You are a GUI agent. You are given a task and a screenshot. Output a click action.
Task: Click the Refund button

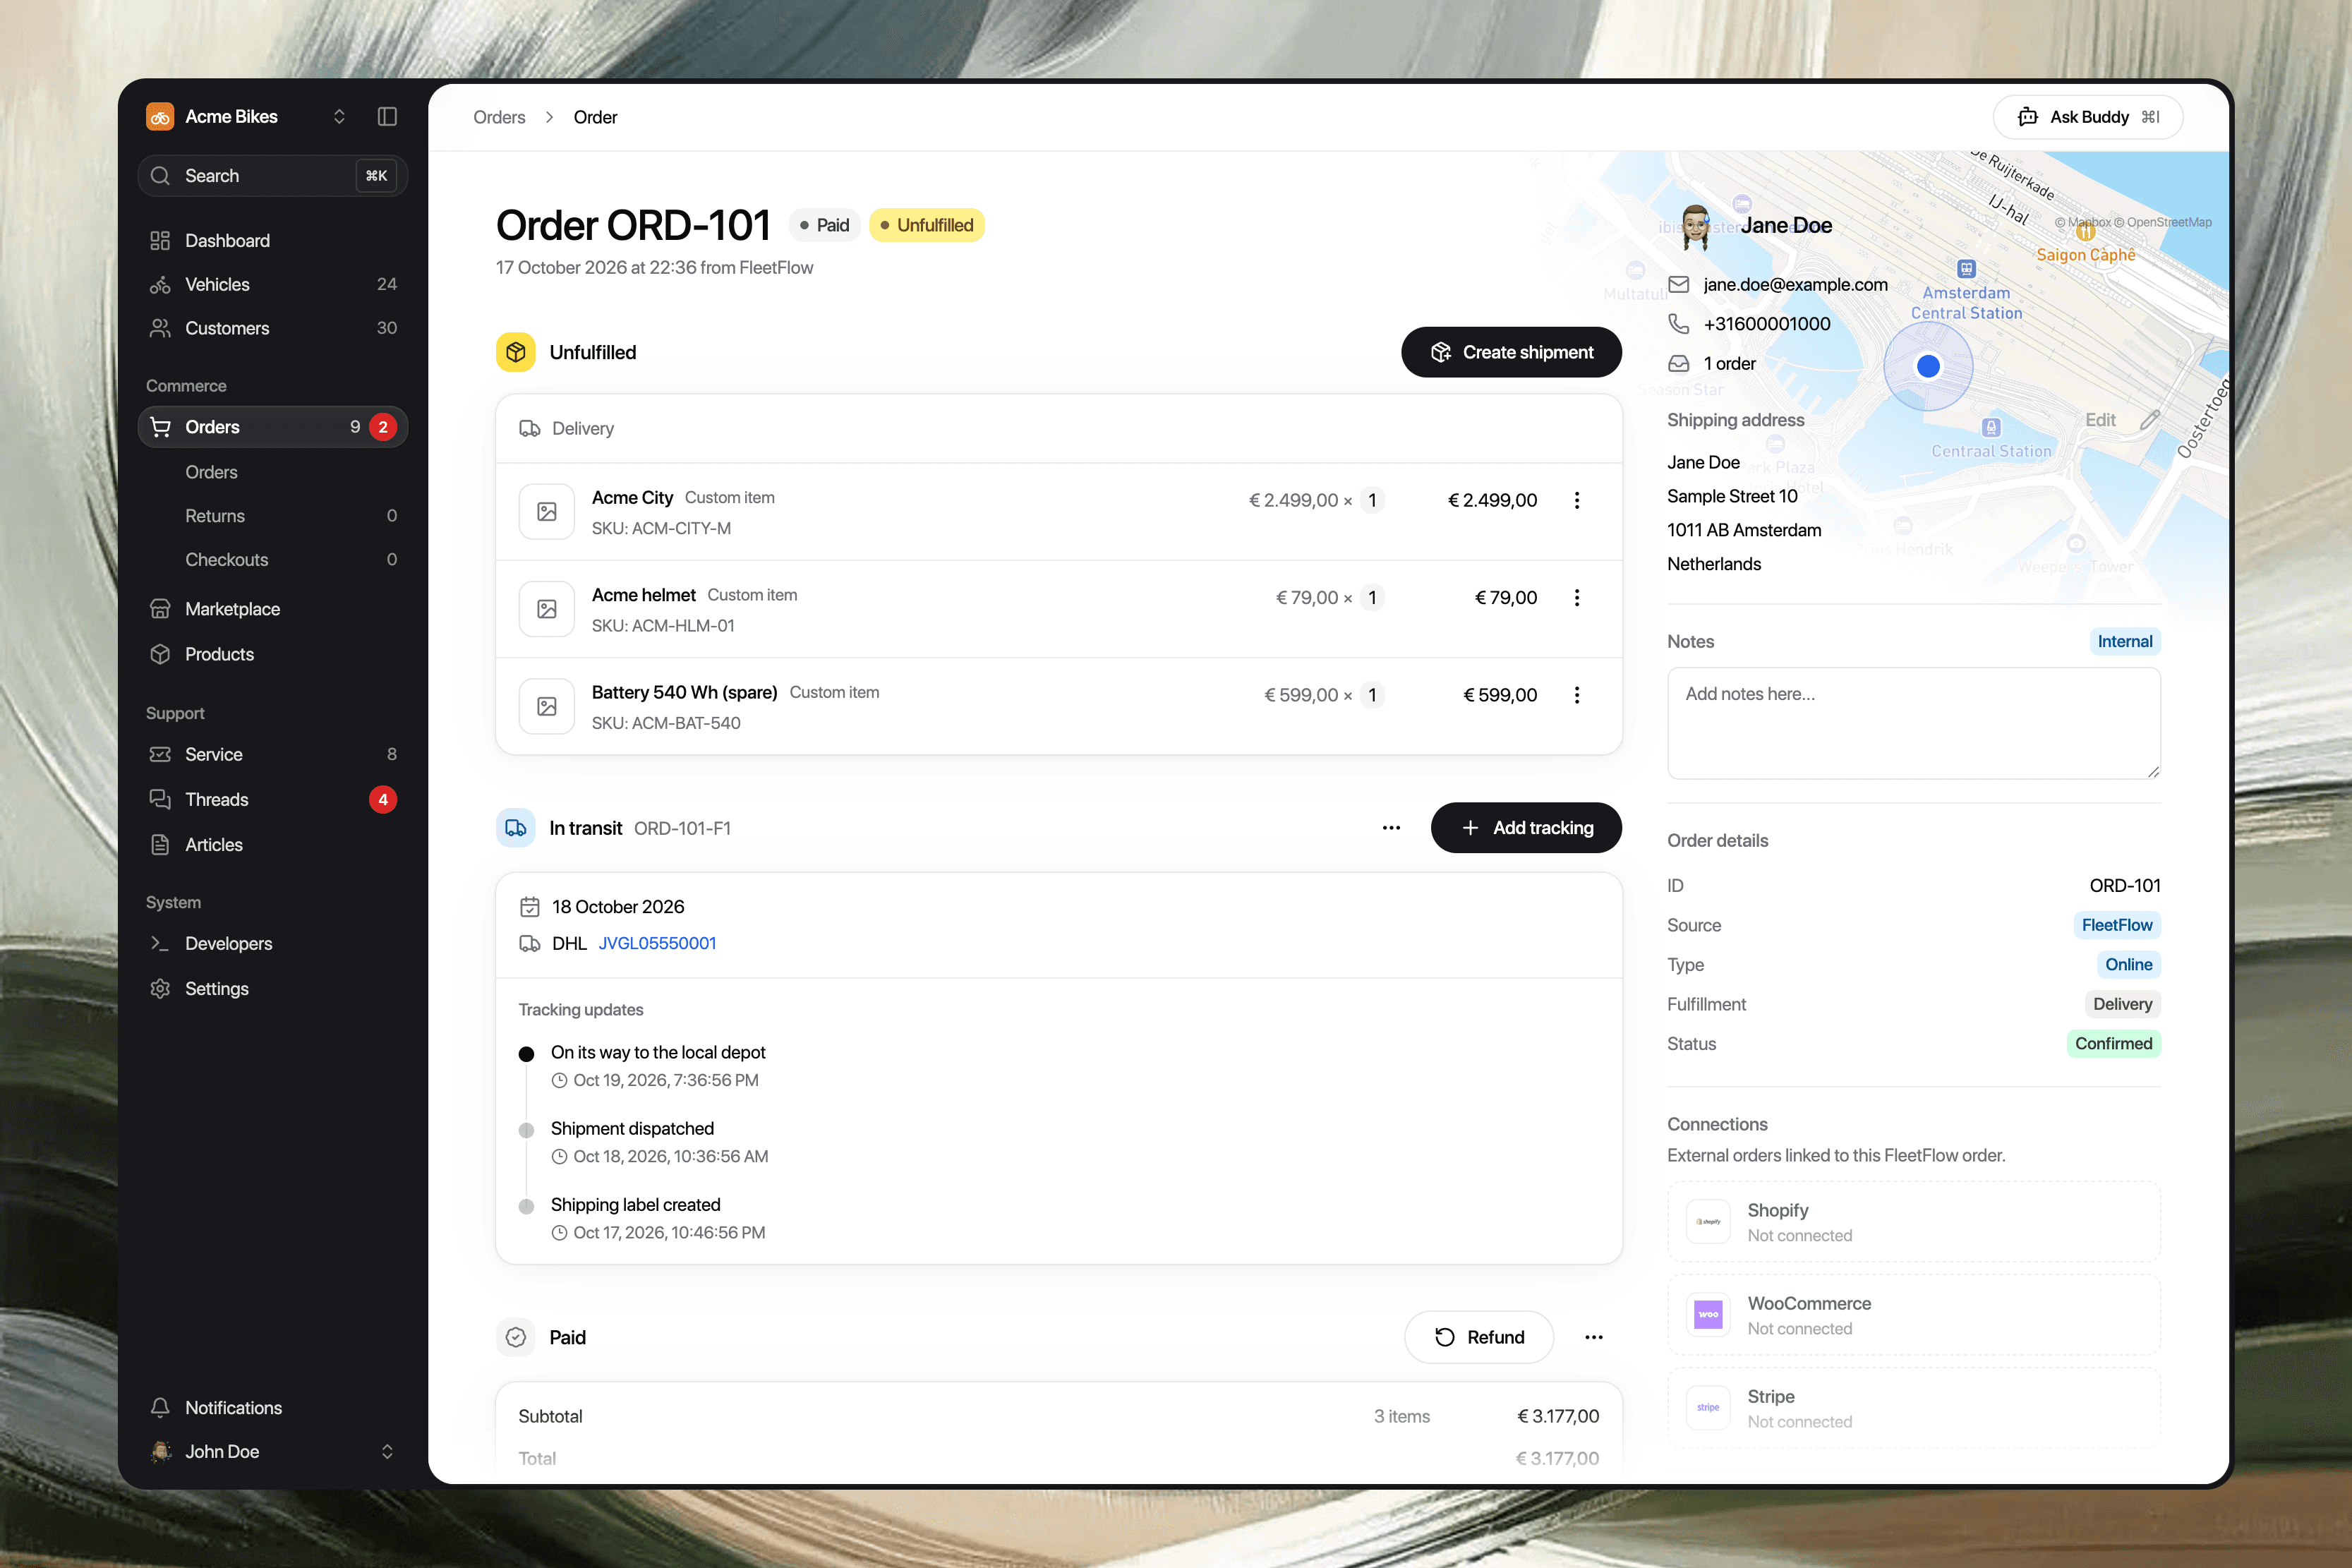tap(1479, 1337)
